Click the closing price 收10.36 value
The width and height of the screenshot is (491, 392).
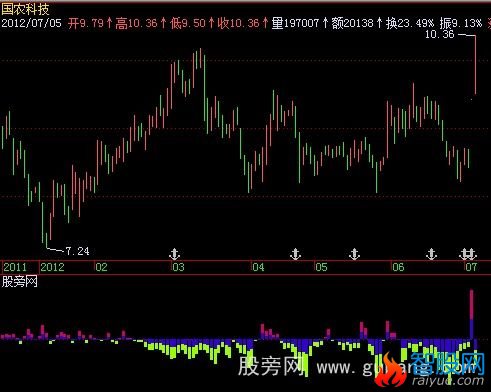point(238,23)
